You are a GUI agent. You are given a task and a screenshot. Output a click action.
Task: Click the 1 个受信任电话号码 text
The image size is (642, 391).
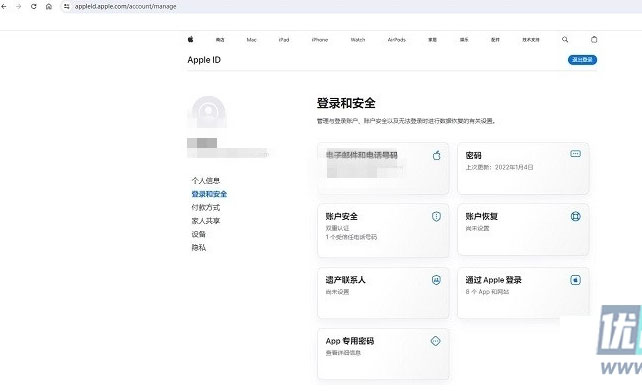(x=351, y=237)
